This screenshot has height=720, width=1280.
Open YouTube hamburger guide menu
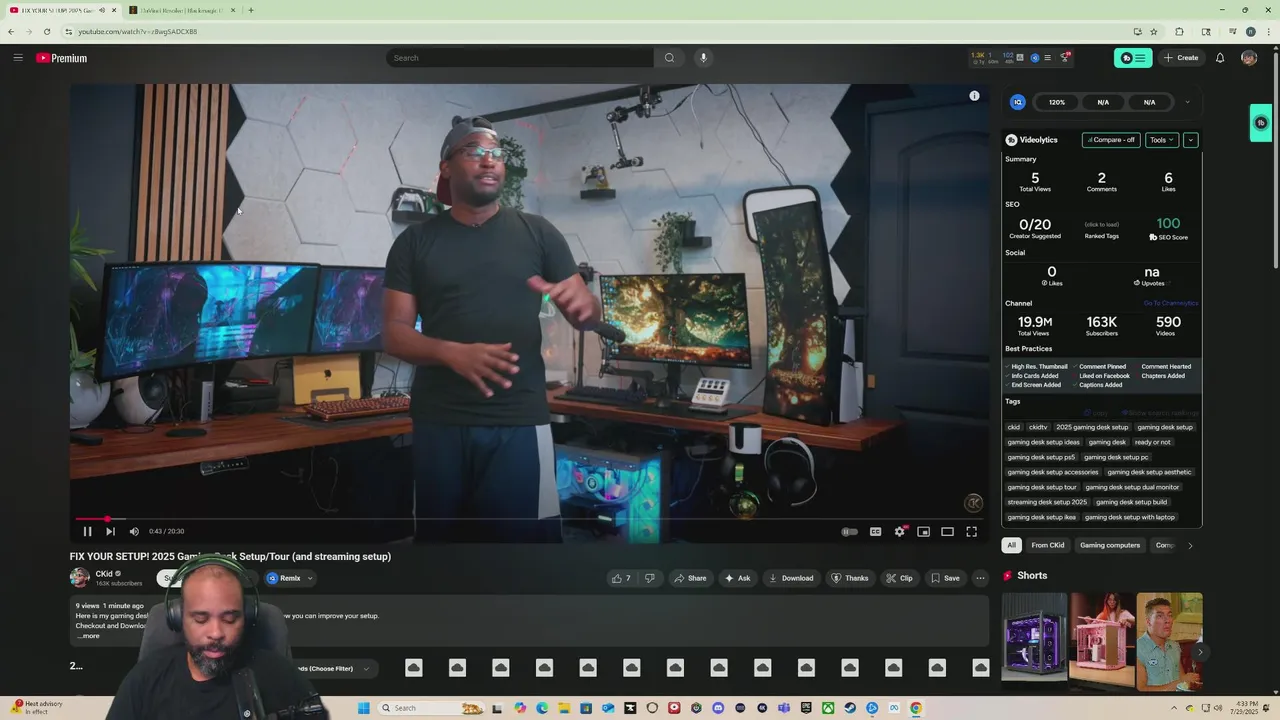[x=18, y=58]
